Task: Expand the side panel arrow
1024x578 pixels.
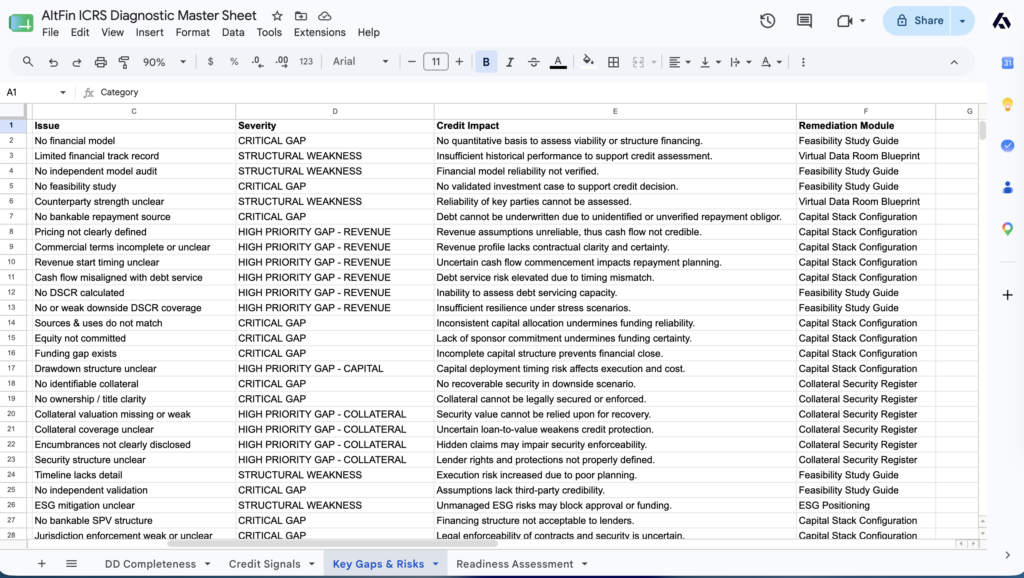Action: pos(1008,555)
